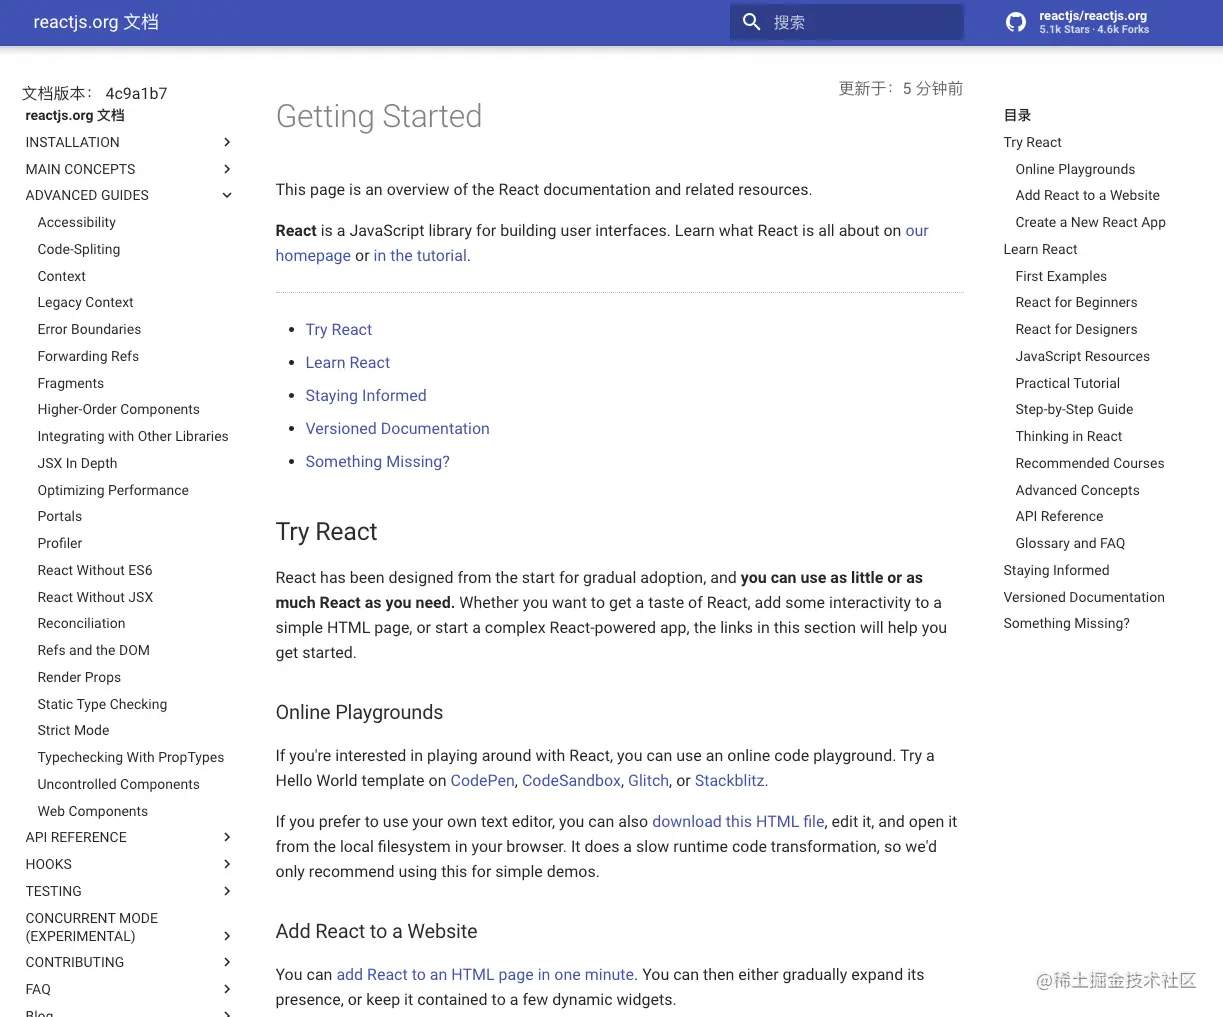Open the reactjs/reactjs.org repository link
Image resolution: width=1223 pixels, height=1017 pixels.
[x=1078, y=22]
